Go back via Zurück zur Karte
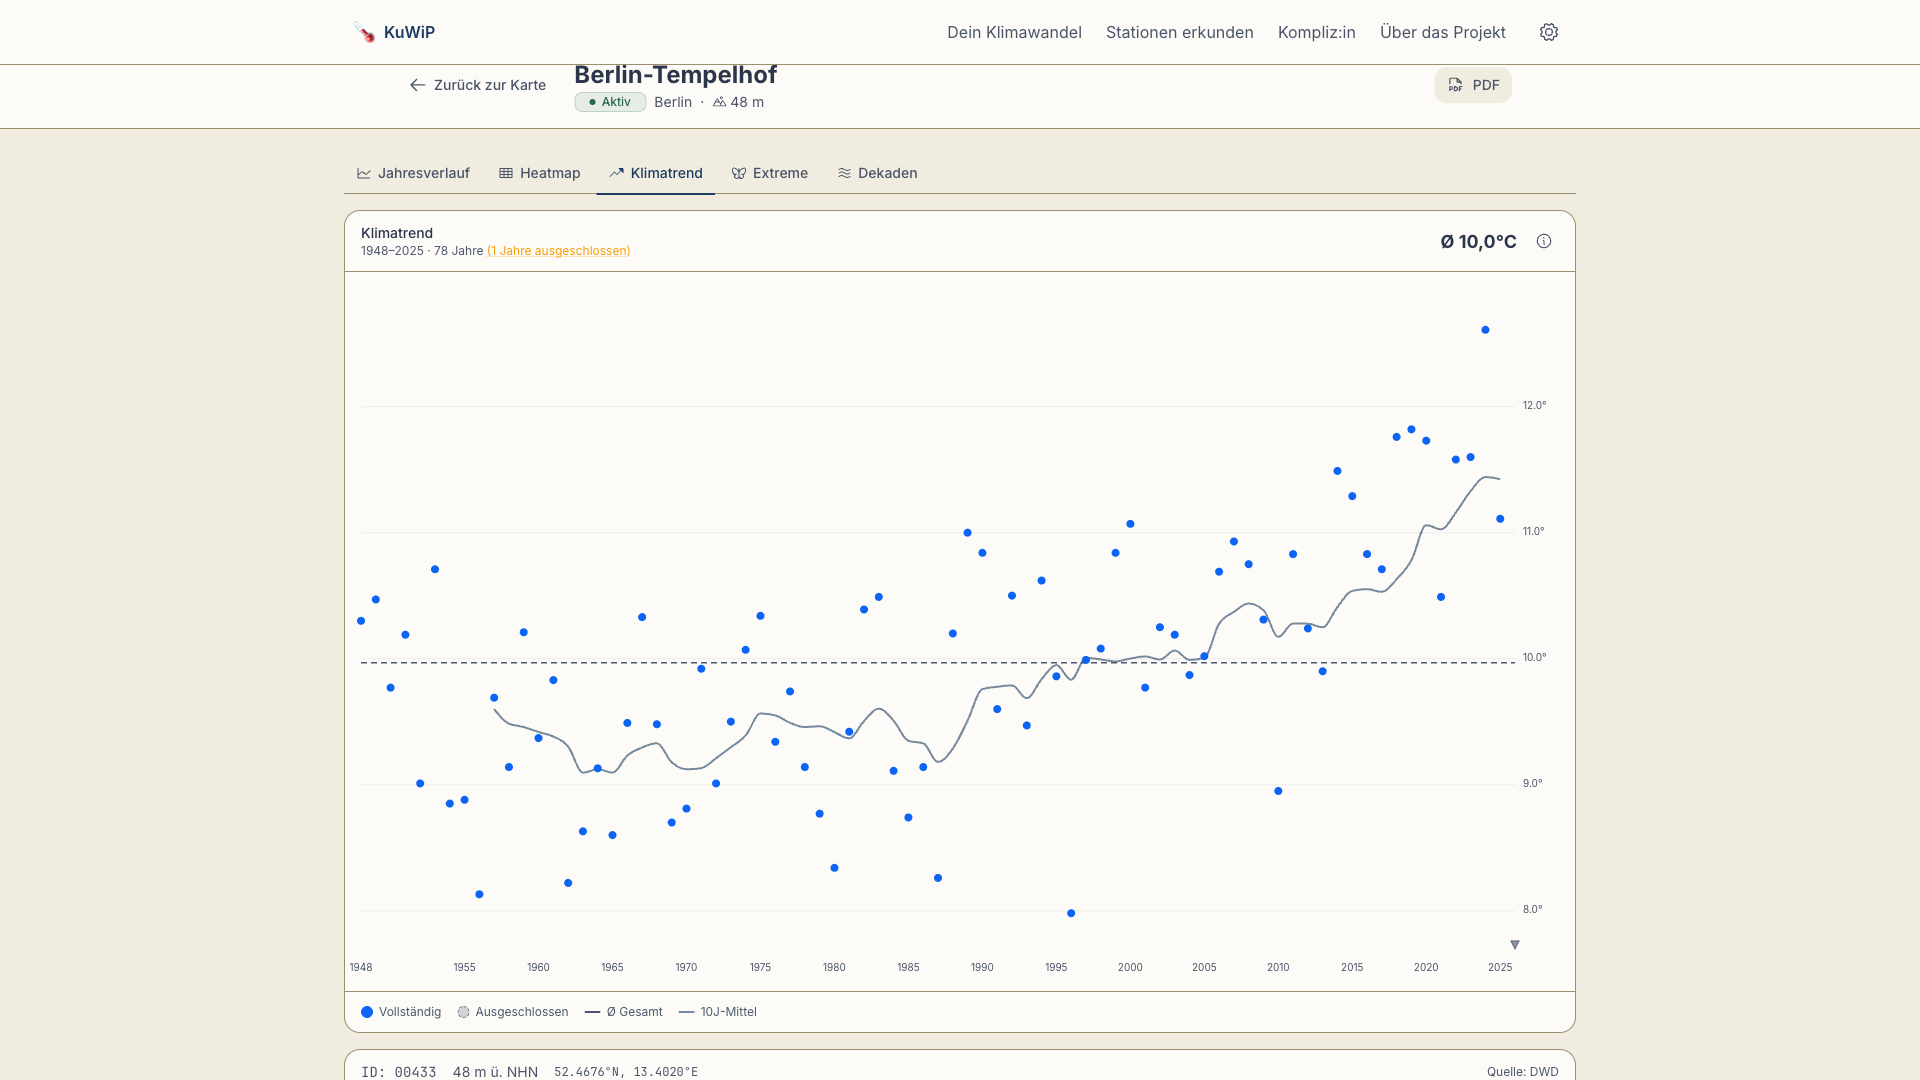This screenshot has width=1920, height=1080. (478, 85)
